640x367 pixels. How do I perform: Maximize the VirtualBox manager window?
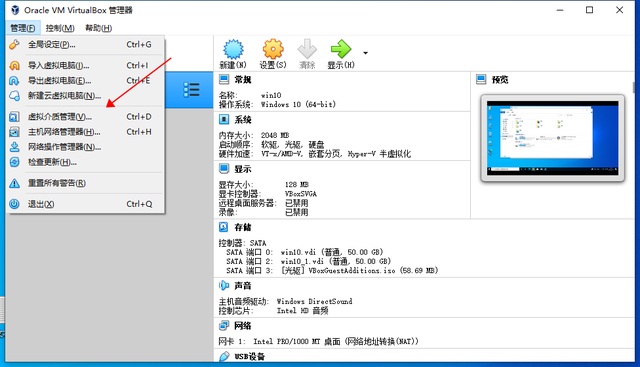[589, 10]
